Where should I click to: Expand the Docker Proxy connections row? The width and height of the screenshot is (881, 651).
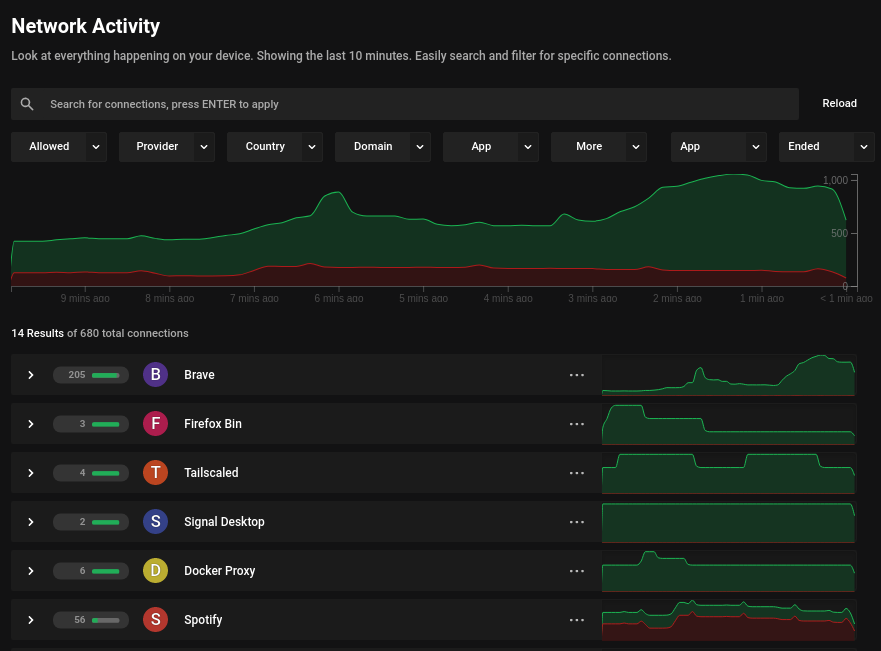(31, 571)
